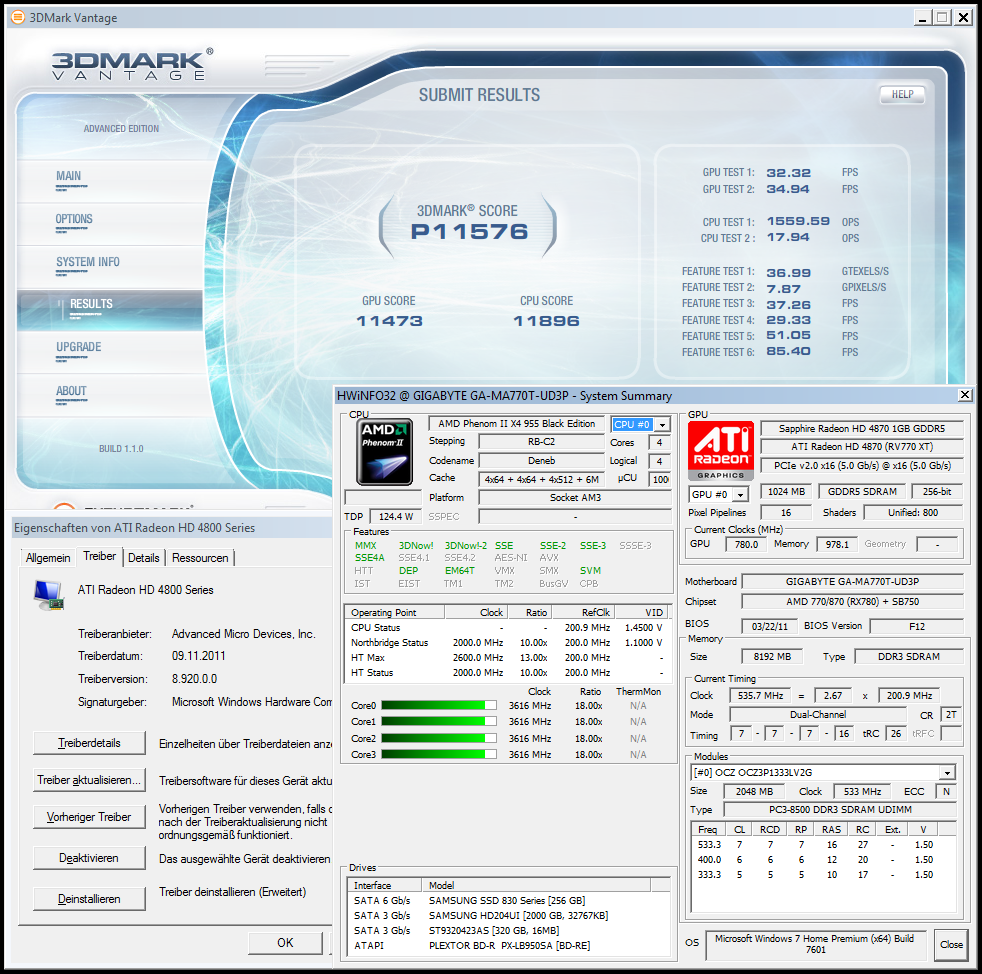Click the Core1 usage bar

pos(439,722)
